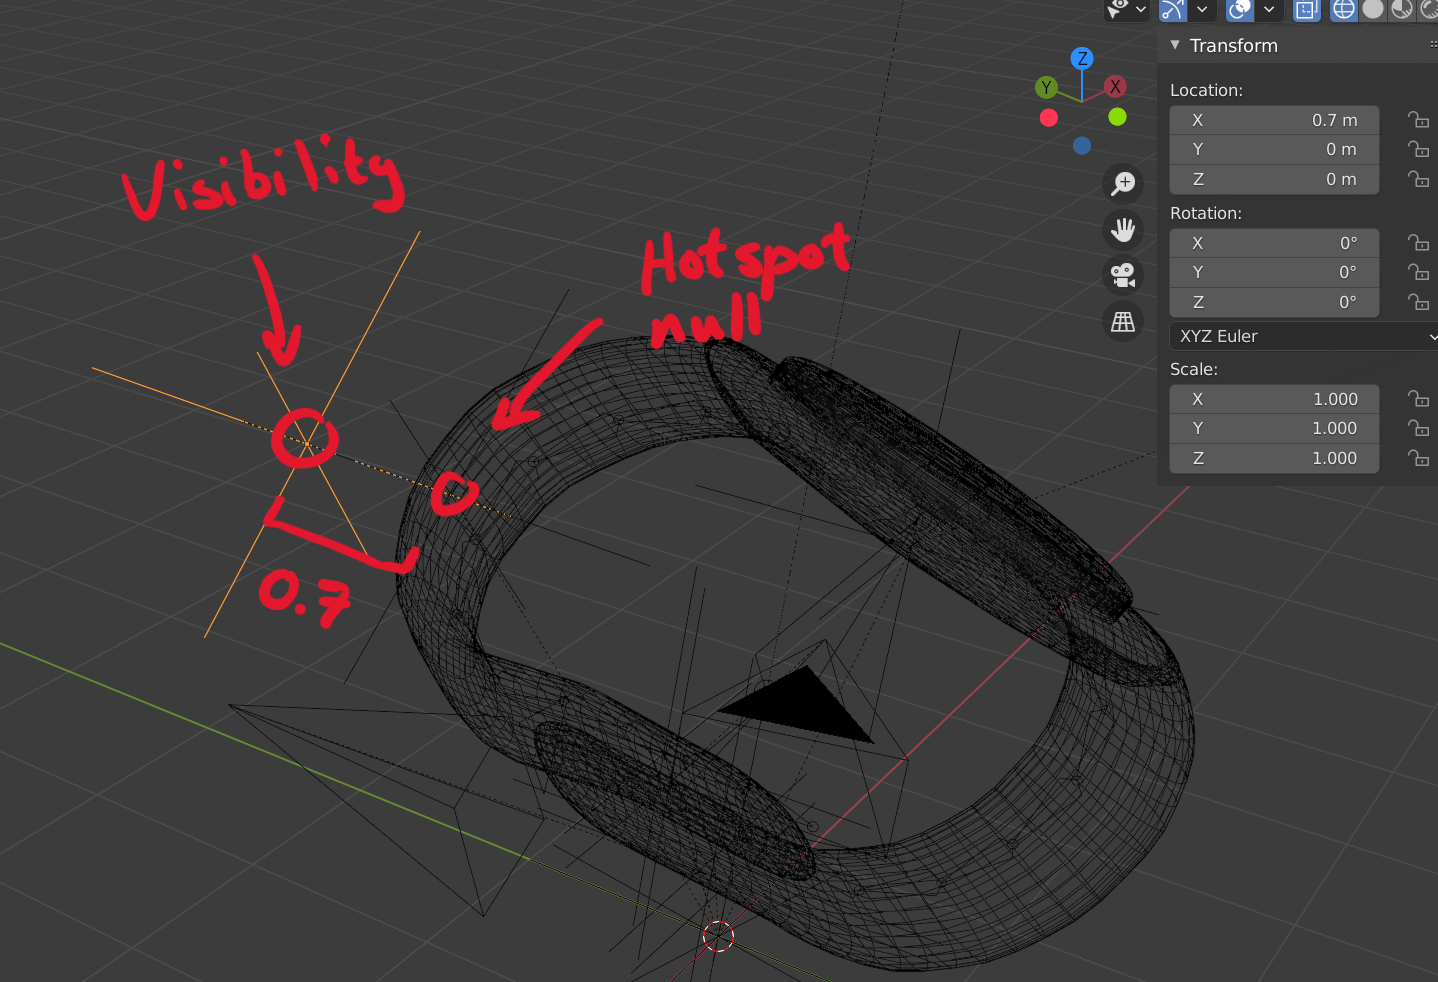Image resolution: width=1438 pixels, height=982 pixels.
Task: Click the Zoom view magnifier button
Action: click(x=1123, y=183)
